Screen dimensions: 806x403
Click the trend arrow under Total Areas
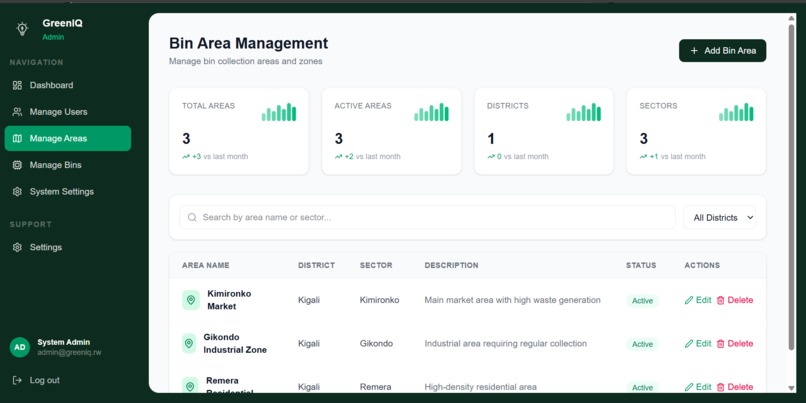pyautogui.click(x=186, y=157)
